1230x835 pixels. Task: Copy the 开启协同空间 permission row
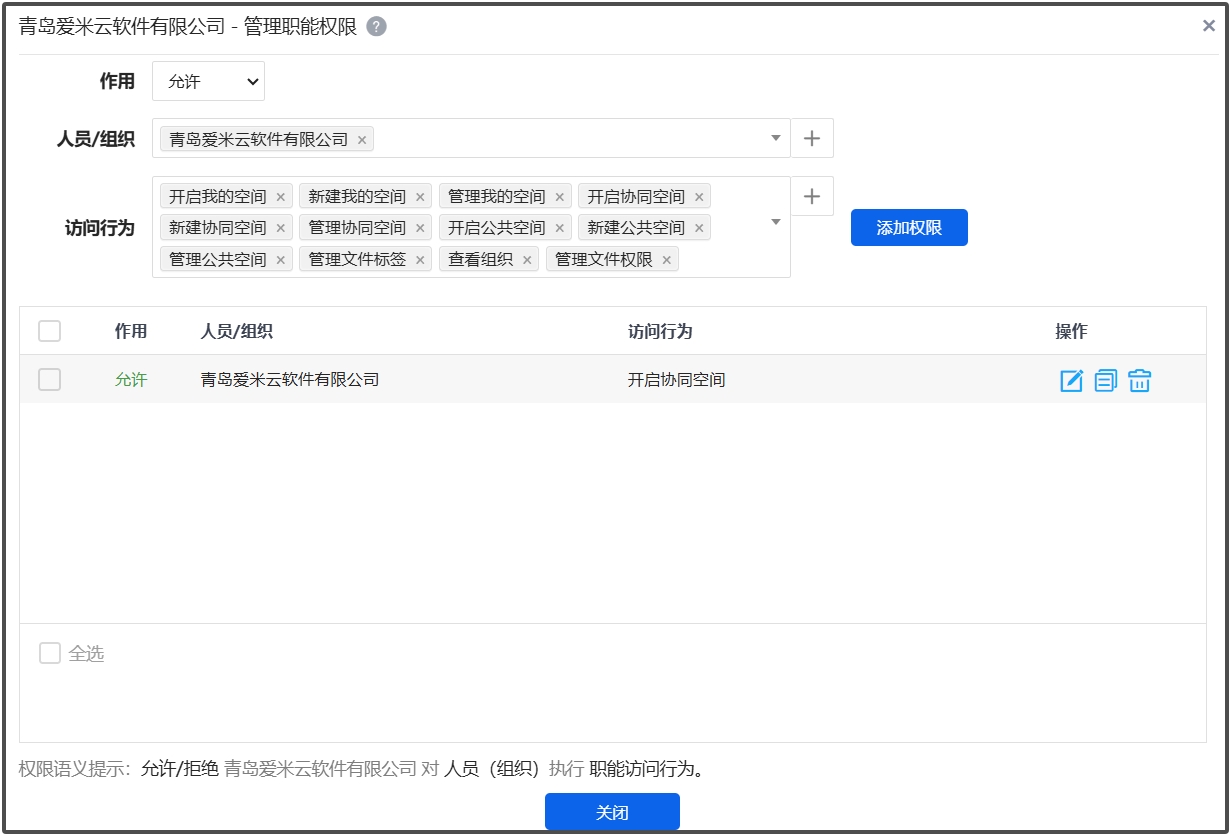[1105, 380]
